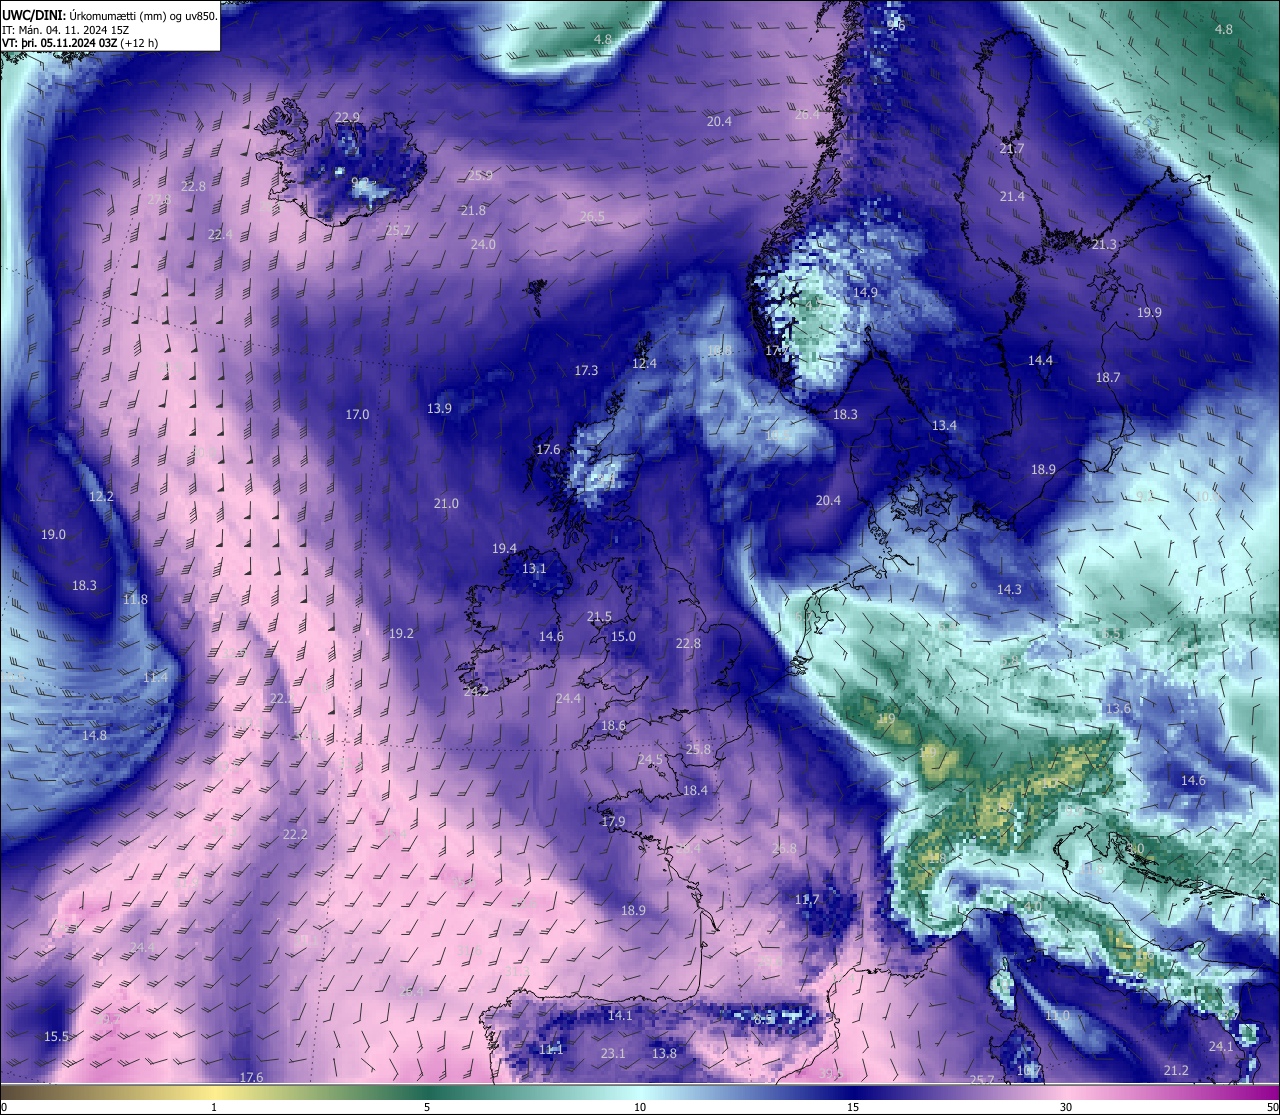Click the title text "UWC/DINI: Úrkomumætti (mm) og uv850."
Image resolution: width=1280 pixels, height=1115 pixels.
click(110, 15)
